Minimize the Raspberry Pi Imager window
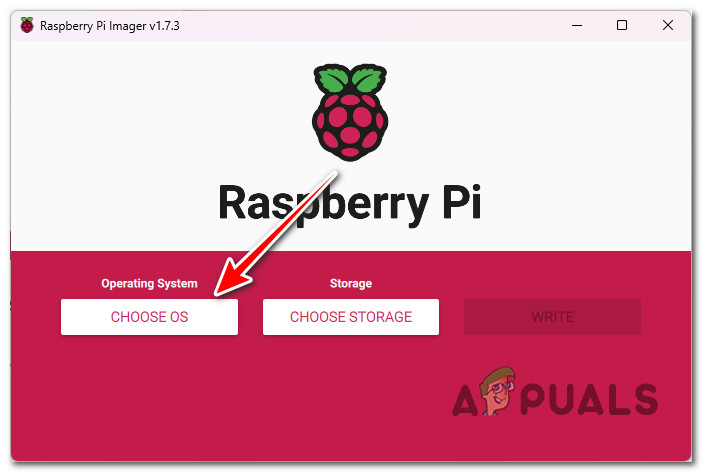Viewport: 703px width, 473px height. (x=577, y=26)
